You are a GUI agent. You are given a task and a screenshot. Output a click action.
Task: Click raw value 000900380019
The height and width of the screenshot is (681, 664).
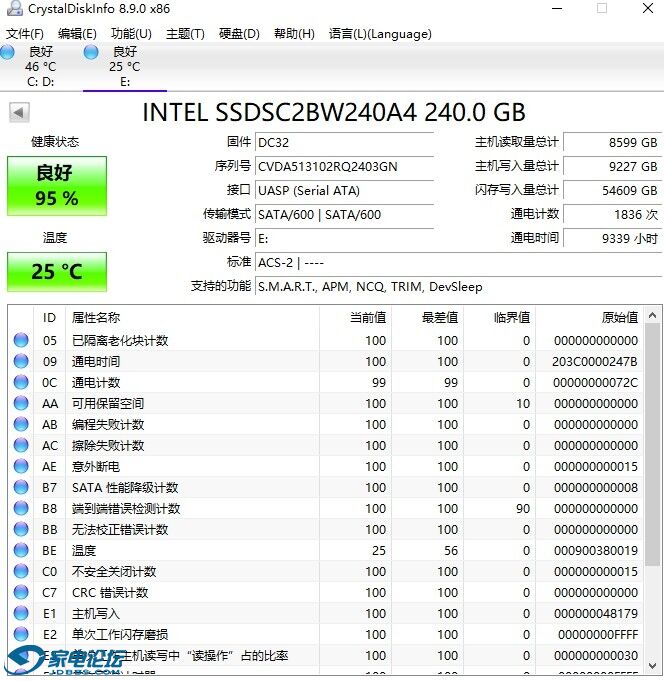pyautogui.click(x=595, y=550)
